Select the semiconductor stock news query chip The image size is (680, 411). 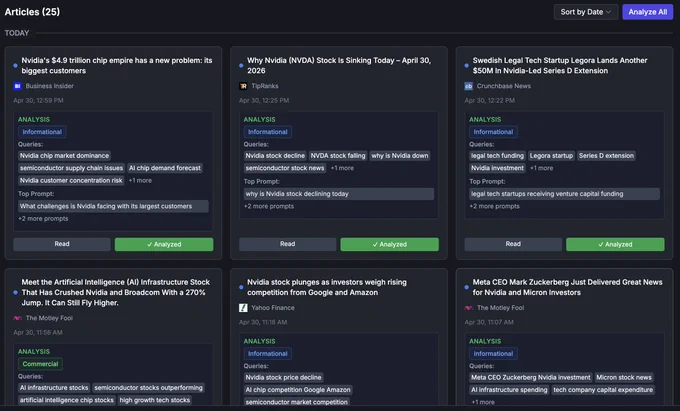click(x=284, y=168)
